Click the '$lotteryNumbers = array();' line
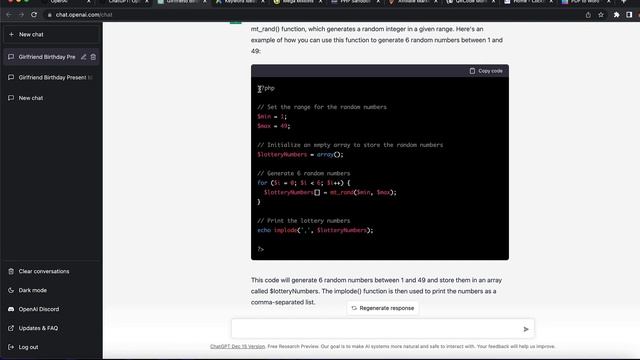Viewport: 640px width, 360px height. [x=300, y=155]
